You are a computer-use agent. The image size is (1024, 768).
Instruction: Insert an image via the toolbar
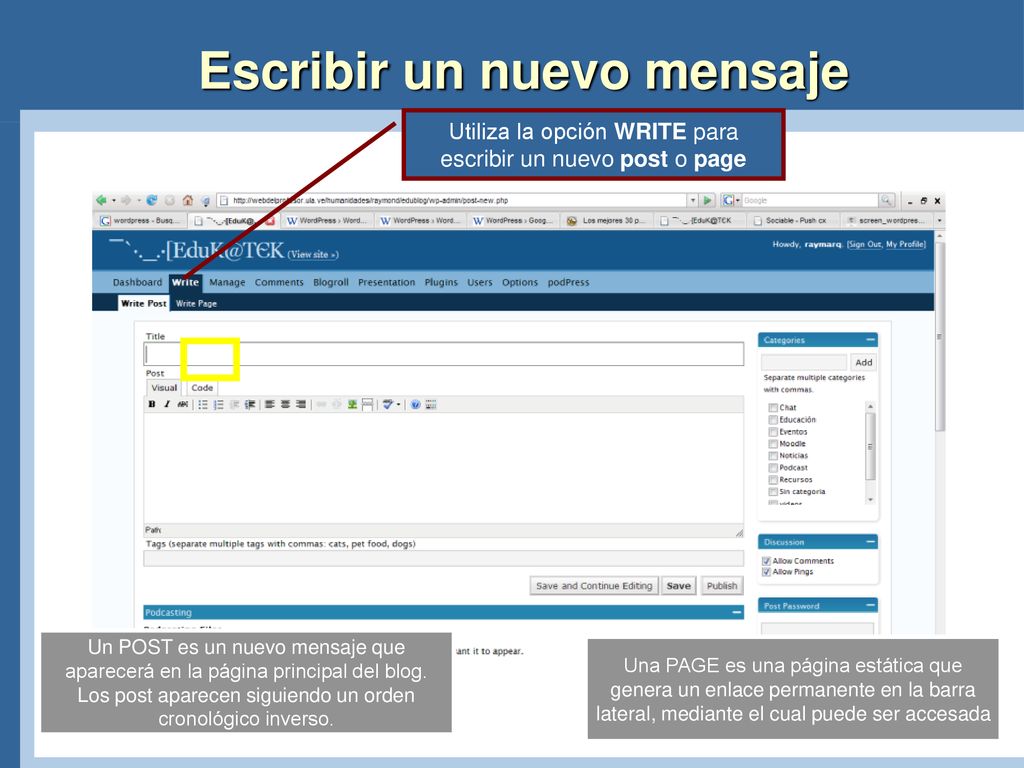[352, 404]
